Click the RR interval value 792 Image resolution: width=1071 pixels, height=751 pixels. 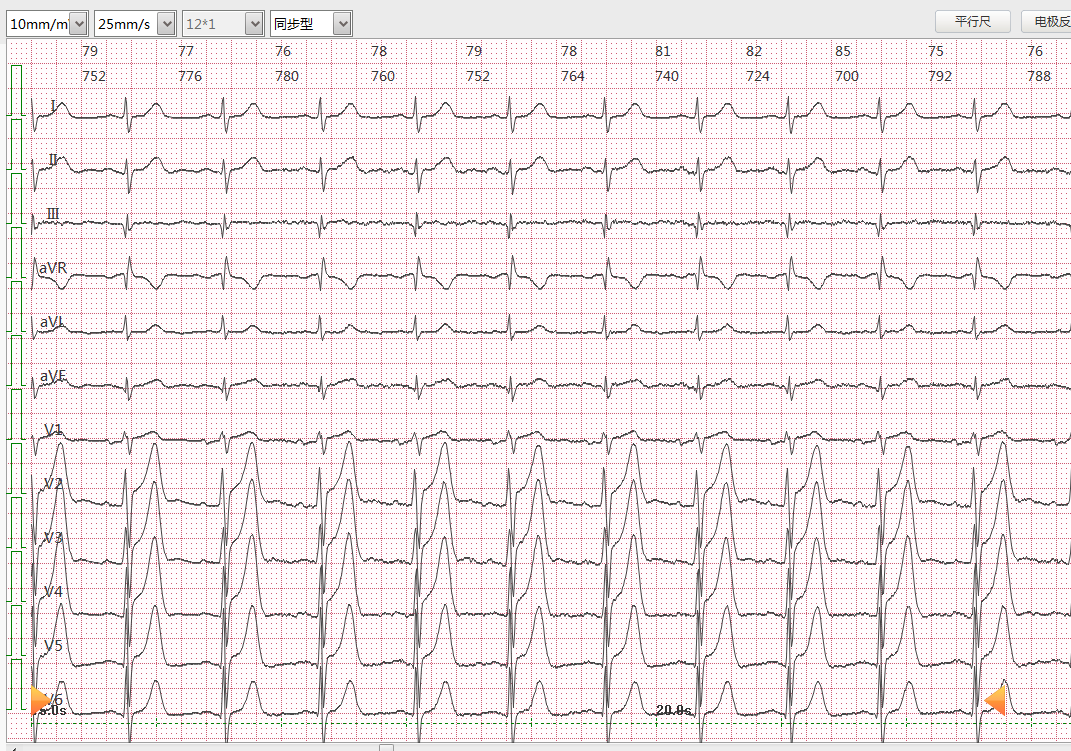(940, 76)
